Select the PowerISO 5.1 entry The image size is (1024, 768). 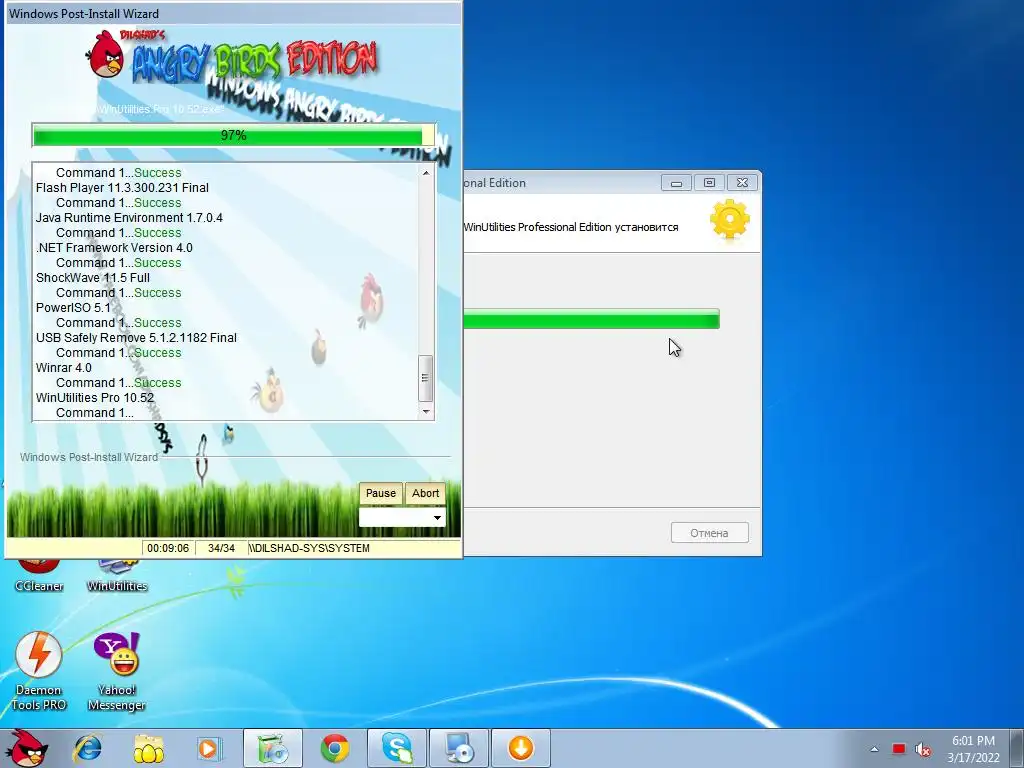[73, 308]
